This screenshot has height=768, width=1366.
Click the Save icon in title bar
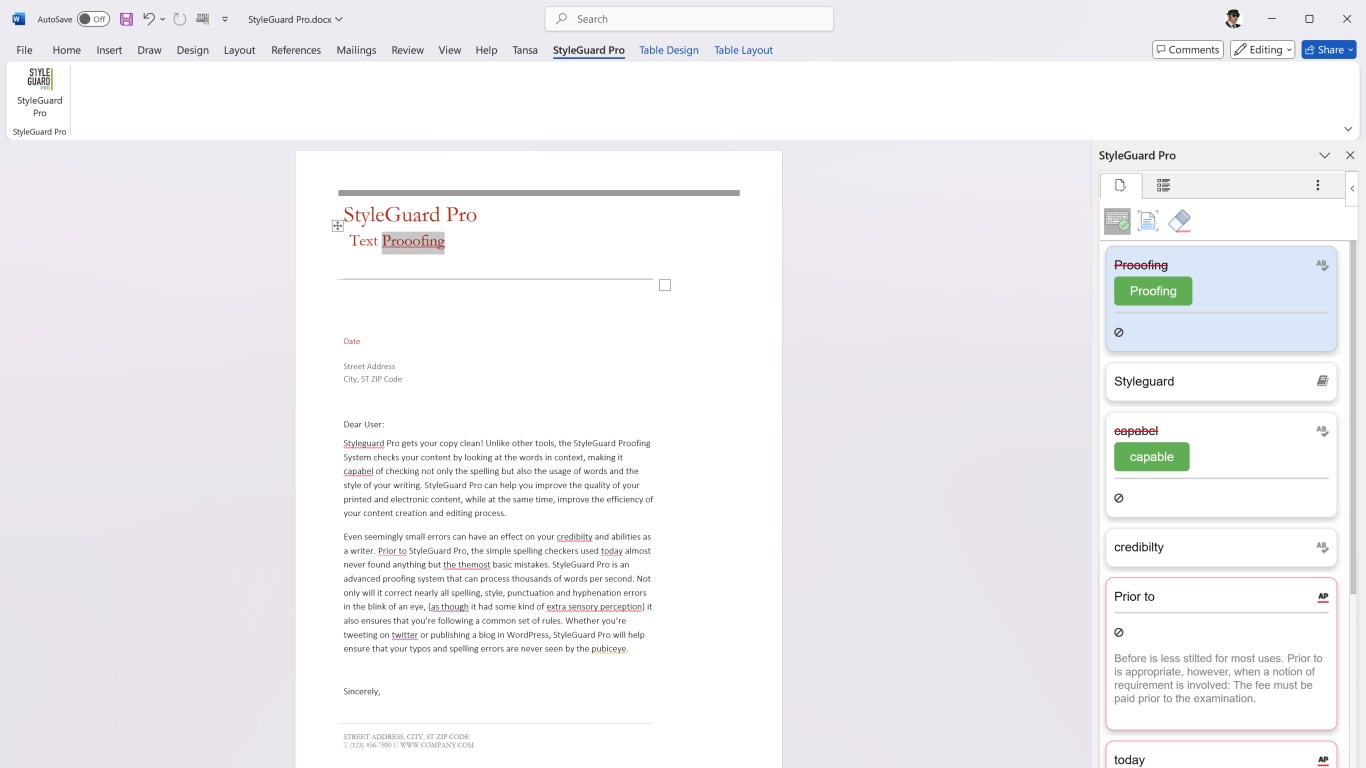[x=126, y=19]
